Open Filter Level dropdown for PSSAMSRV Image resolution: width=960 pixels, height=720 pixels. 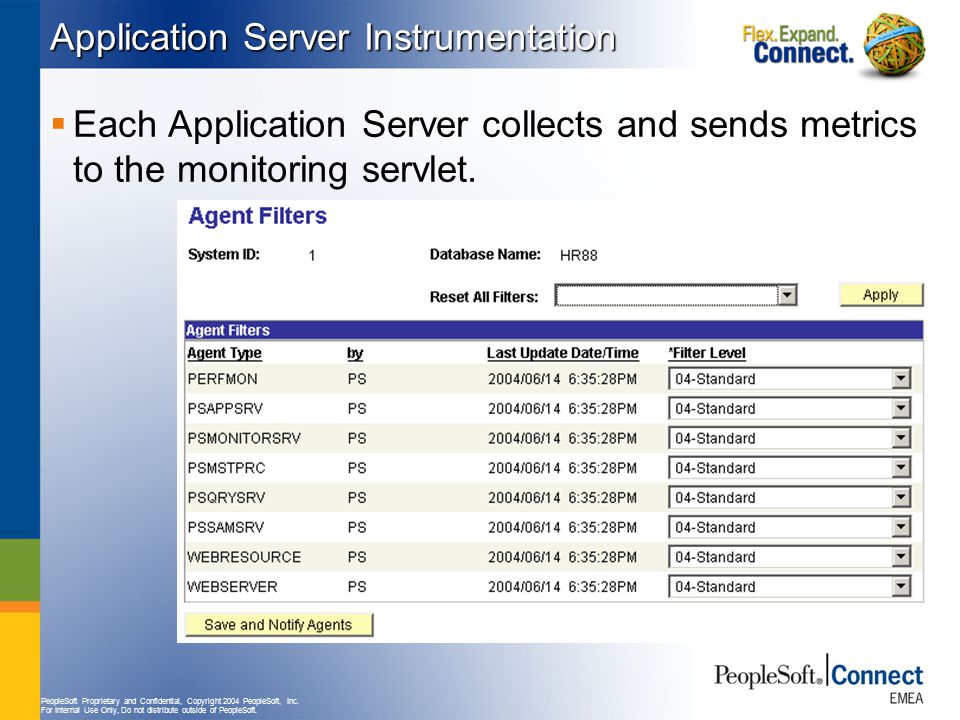click(789, 527)
